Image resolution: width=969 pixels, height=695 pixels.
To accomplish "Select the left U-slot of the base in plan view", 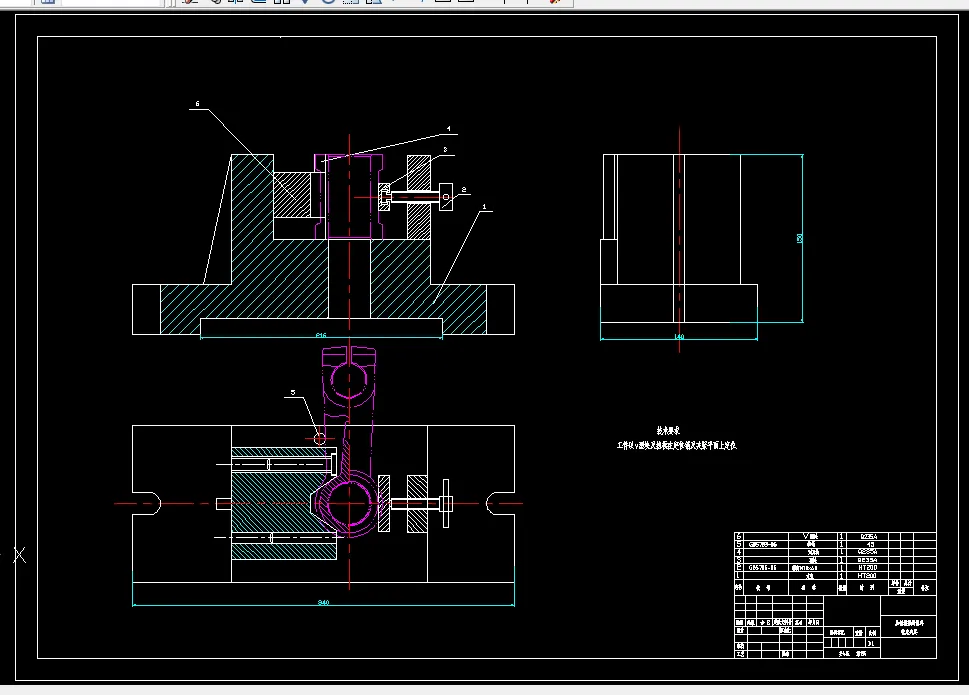I will [x=146, y=503].
